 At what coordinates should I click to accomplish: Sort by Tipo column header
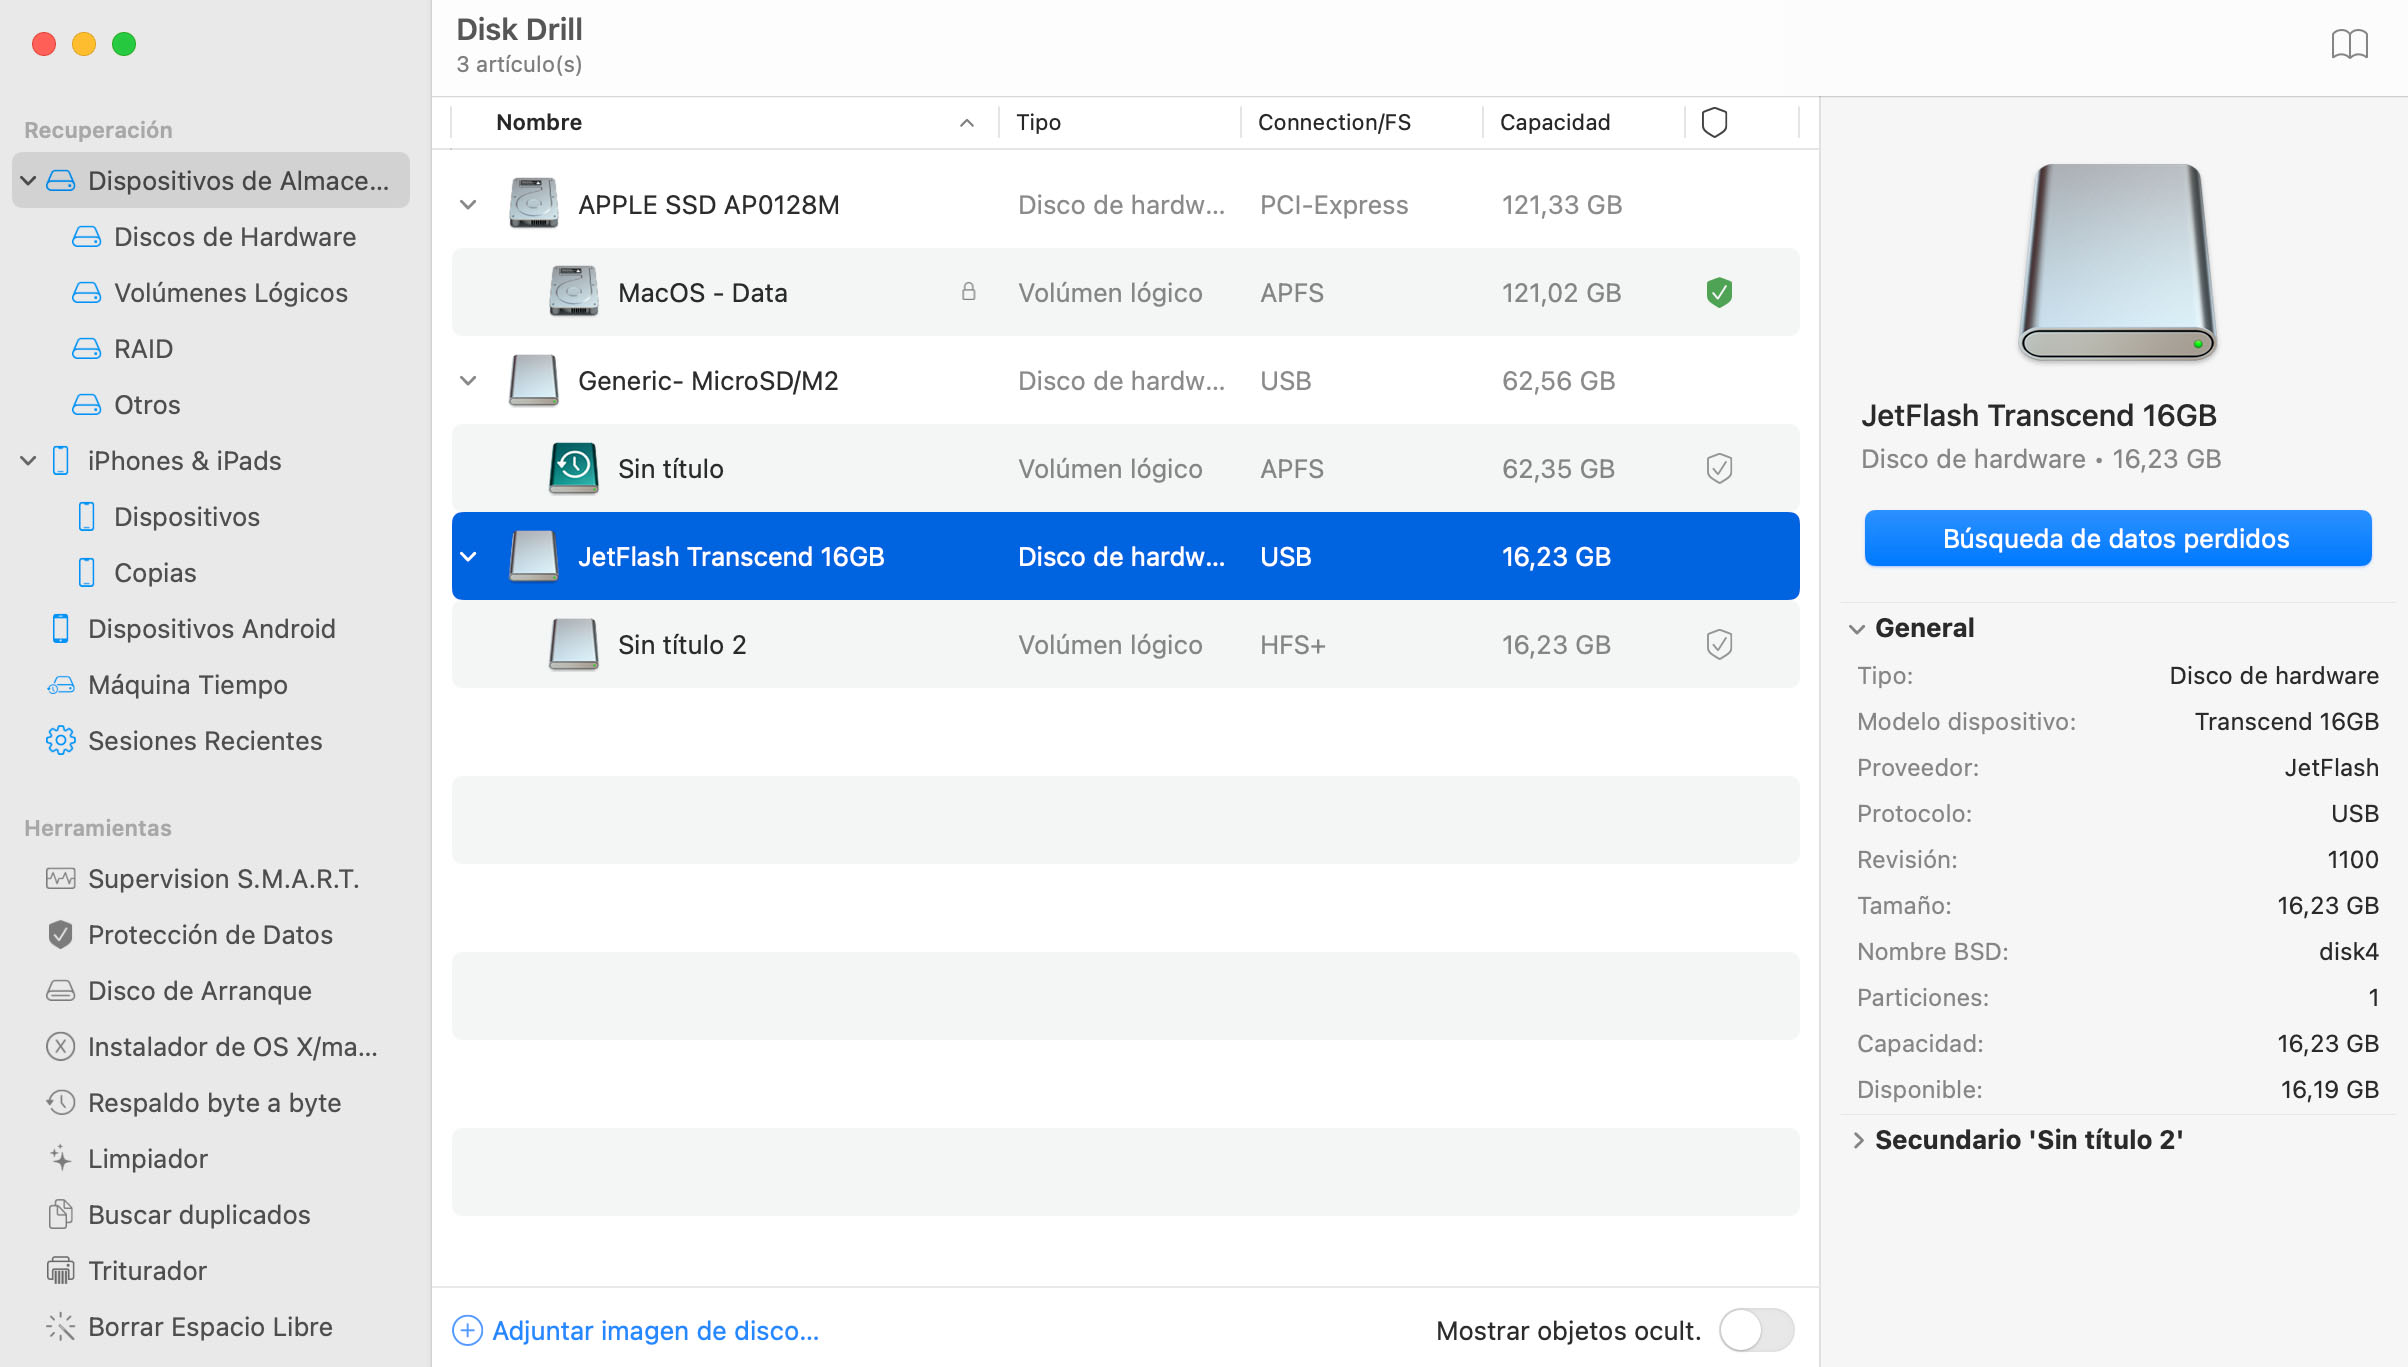(1038, 122)
